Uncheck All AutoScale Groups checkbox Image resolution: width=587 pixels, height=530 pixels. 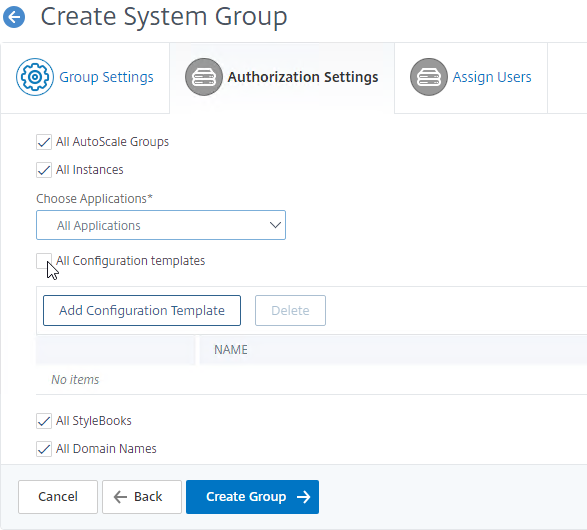pos(44,142)
